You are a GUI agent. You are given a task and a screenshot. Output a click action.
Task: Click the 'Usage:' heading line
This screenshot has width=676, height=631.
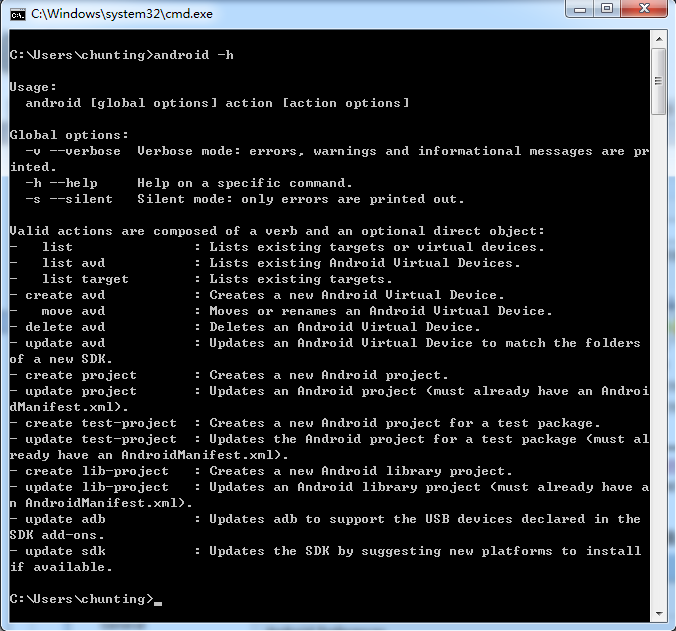(x=33, y=87)
